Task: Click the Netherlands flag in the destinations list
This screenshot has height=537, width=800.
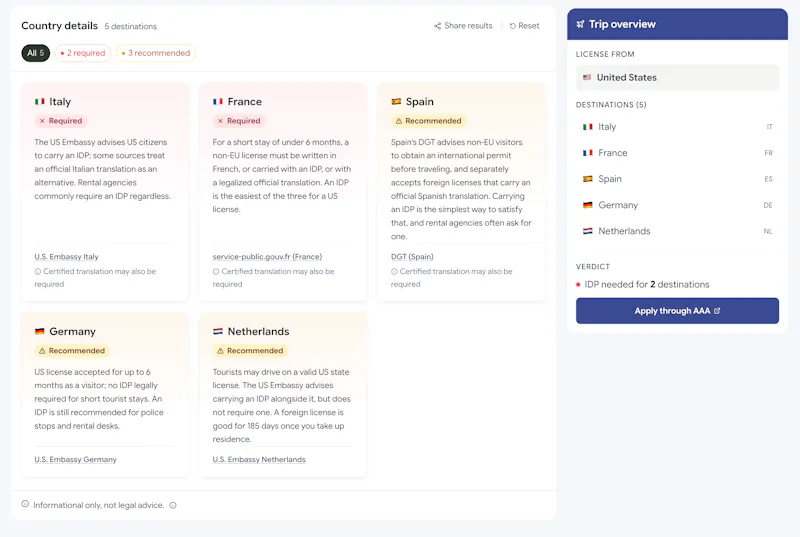Action: (x=588, y=231)
